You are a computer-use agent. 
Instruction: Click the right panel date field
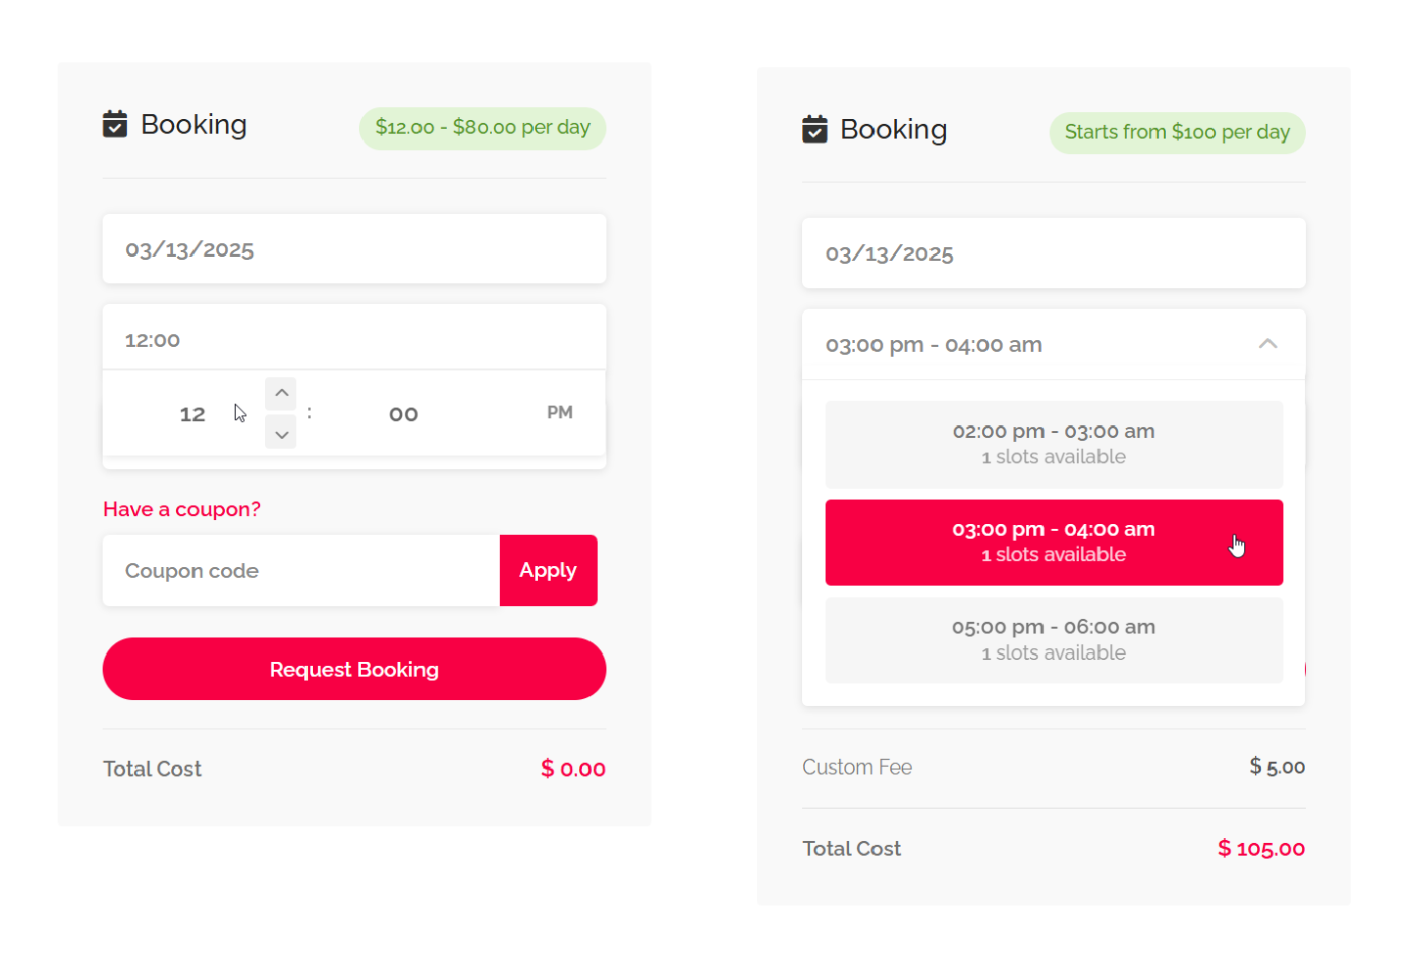pos(1053,254)
